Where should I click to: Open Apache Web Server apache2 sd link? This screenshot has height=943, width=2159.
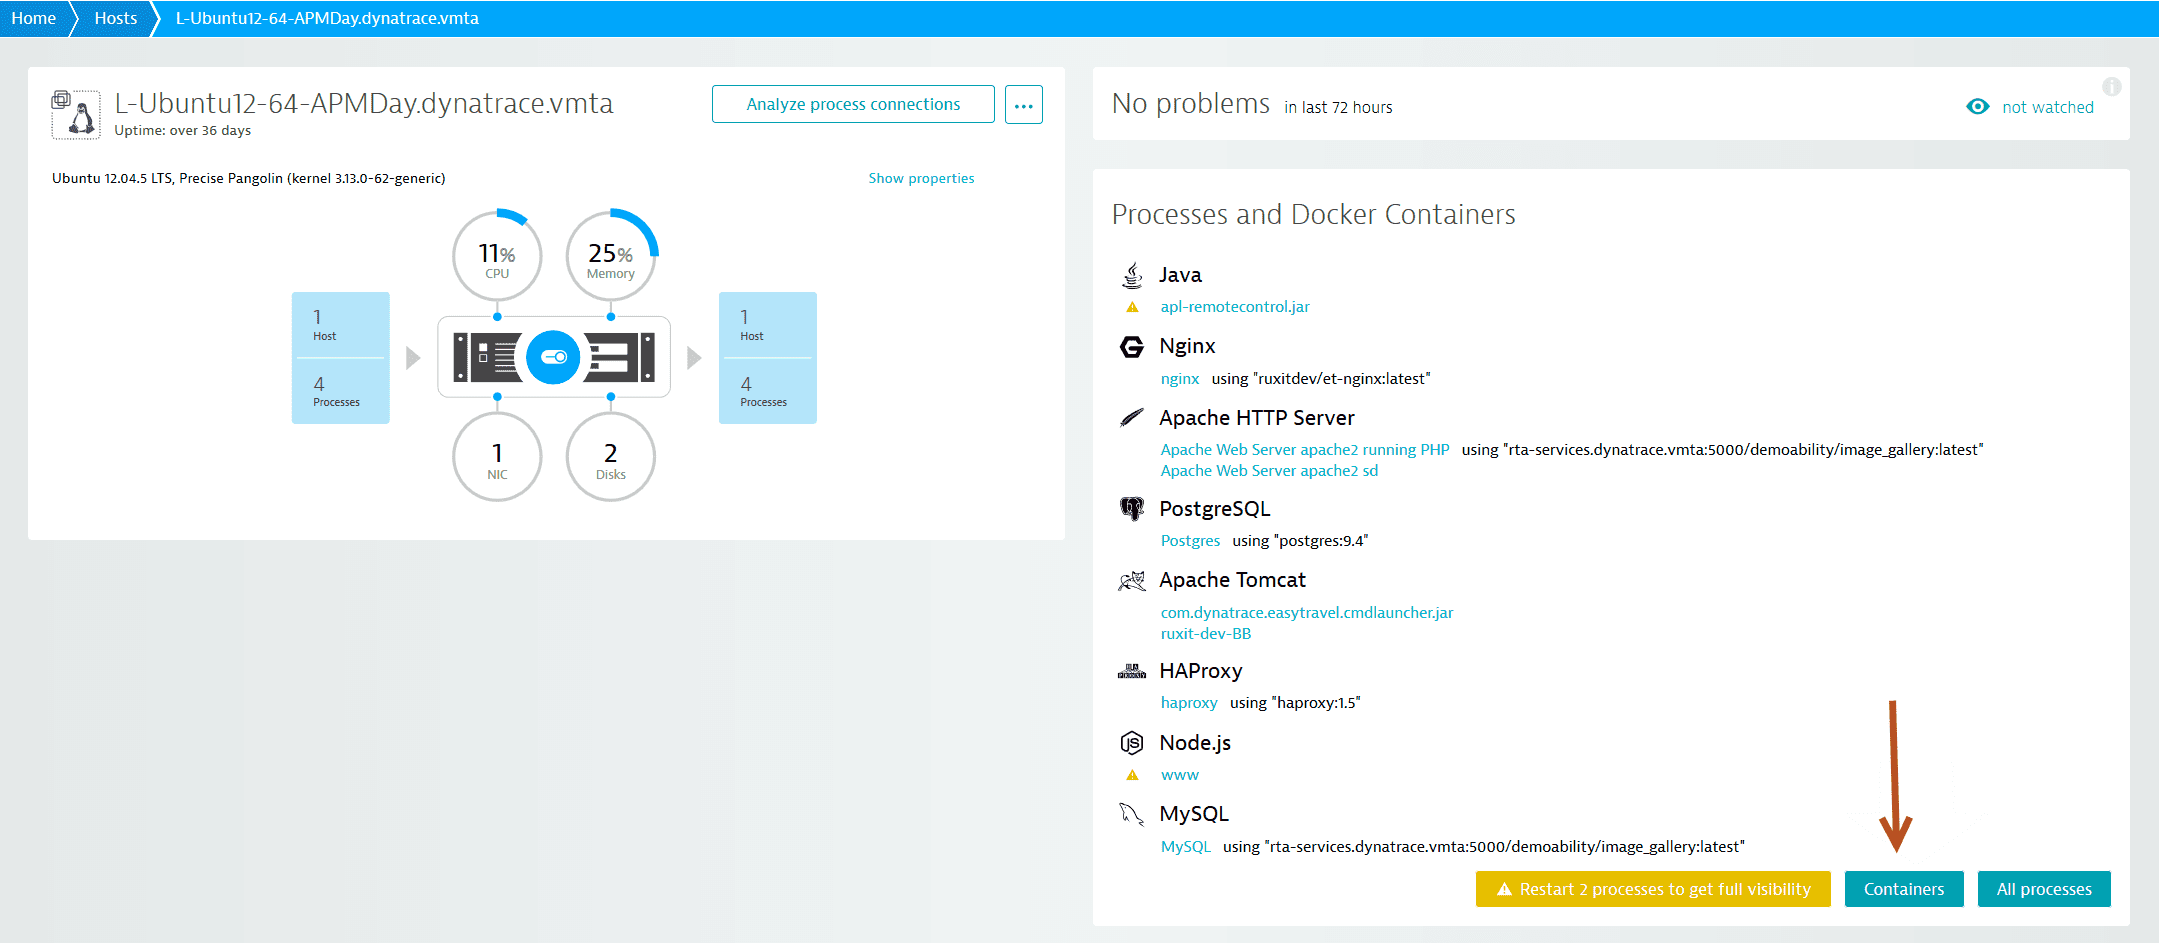click(x=1269, y=471)
